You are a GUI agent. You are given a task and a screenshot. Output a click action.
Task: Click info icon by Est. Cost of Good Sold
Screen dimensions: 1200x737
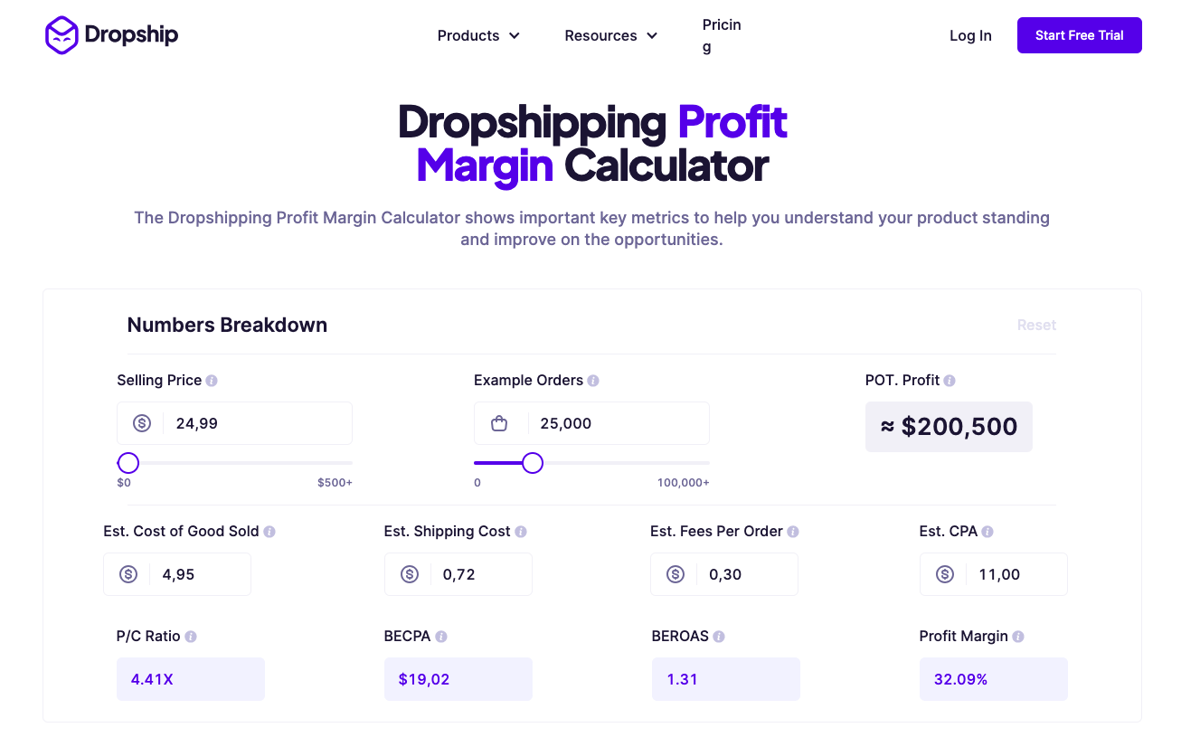[270, 532]
